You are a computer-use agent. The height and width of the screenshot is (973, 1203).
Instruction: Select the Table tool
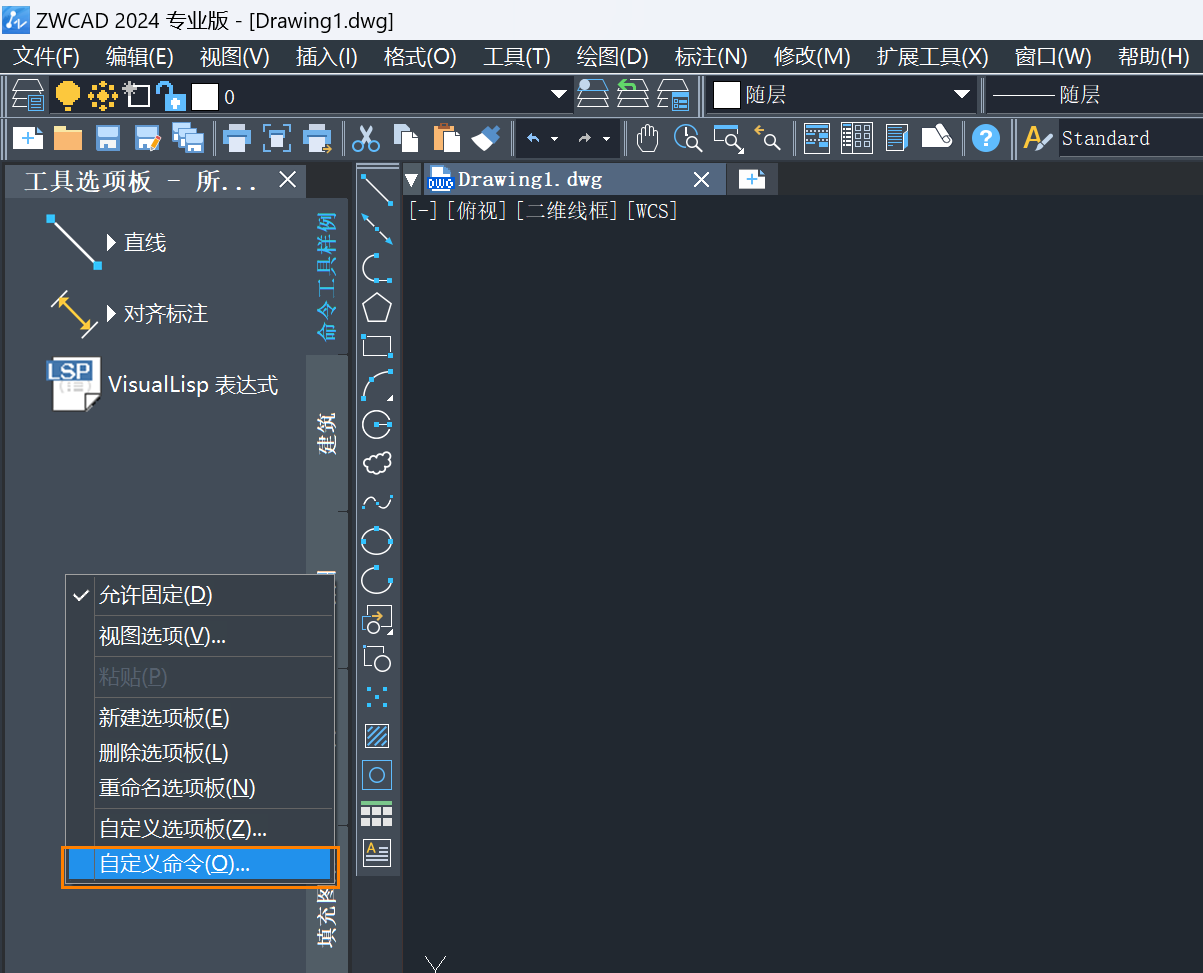pos(377,814)
